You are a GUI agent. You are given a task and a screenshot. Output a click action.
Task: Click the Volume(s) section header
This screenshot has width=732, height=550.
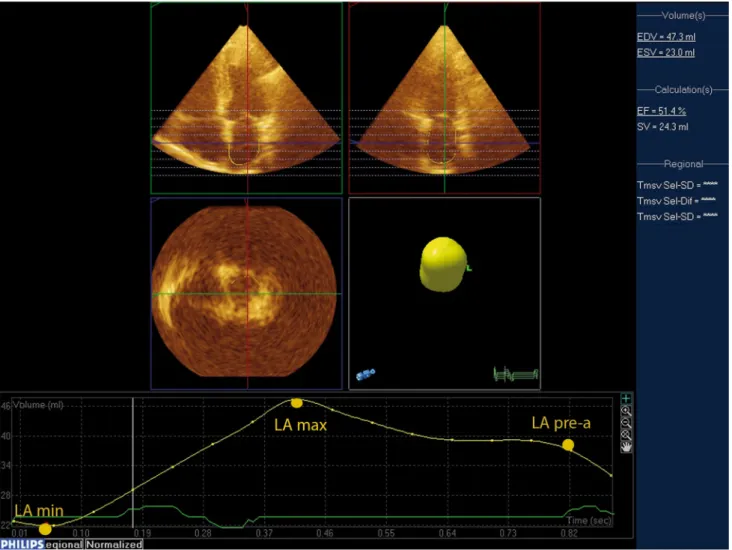pyautogui.click(x=683, y=16)
